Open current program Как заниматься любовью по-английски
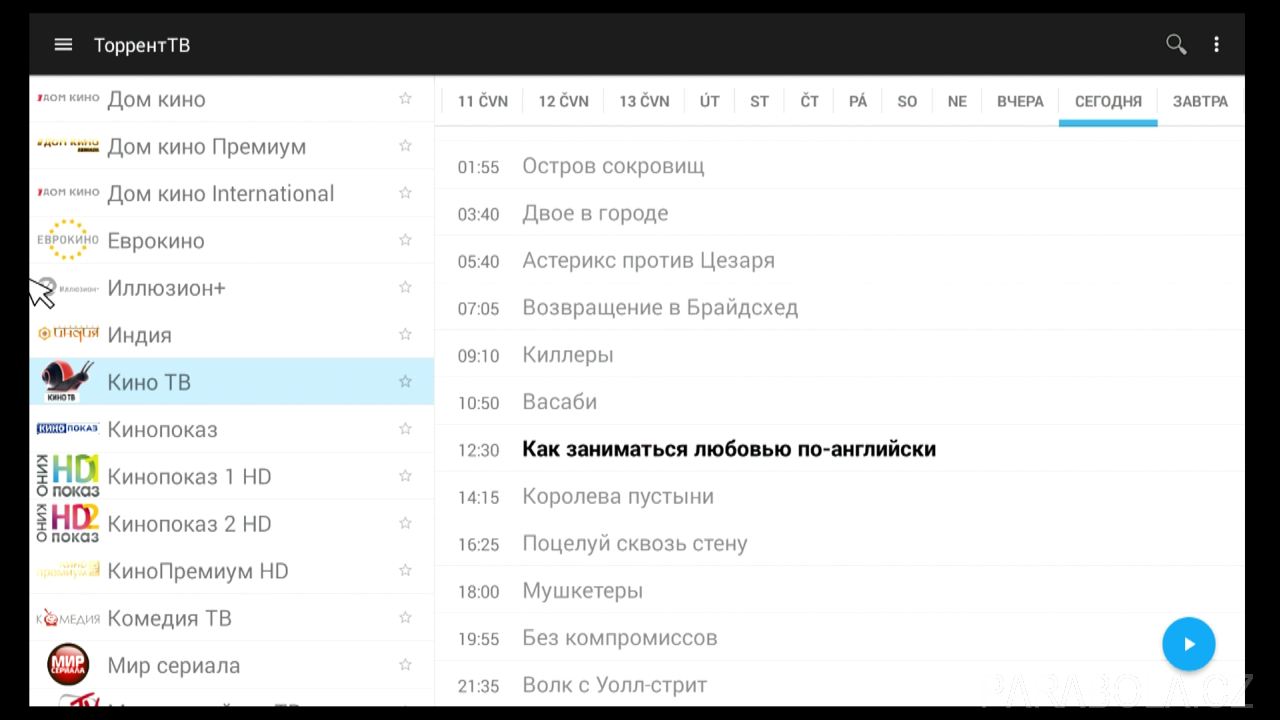The image size is (1280, 720). tap(840, 449)
